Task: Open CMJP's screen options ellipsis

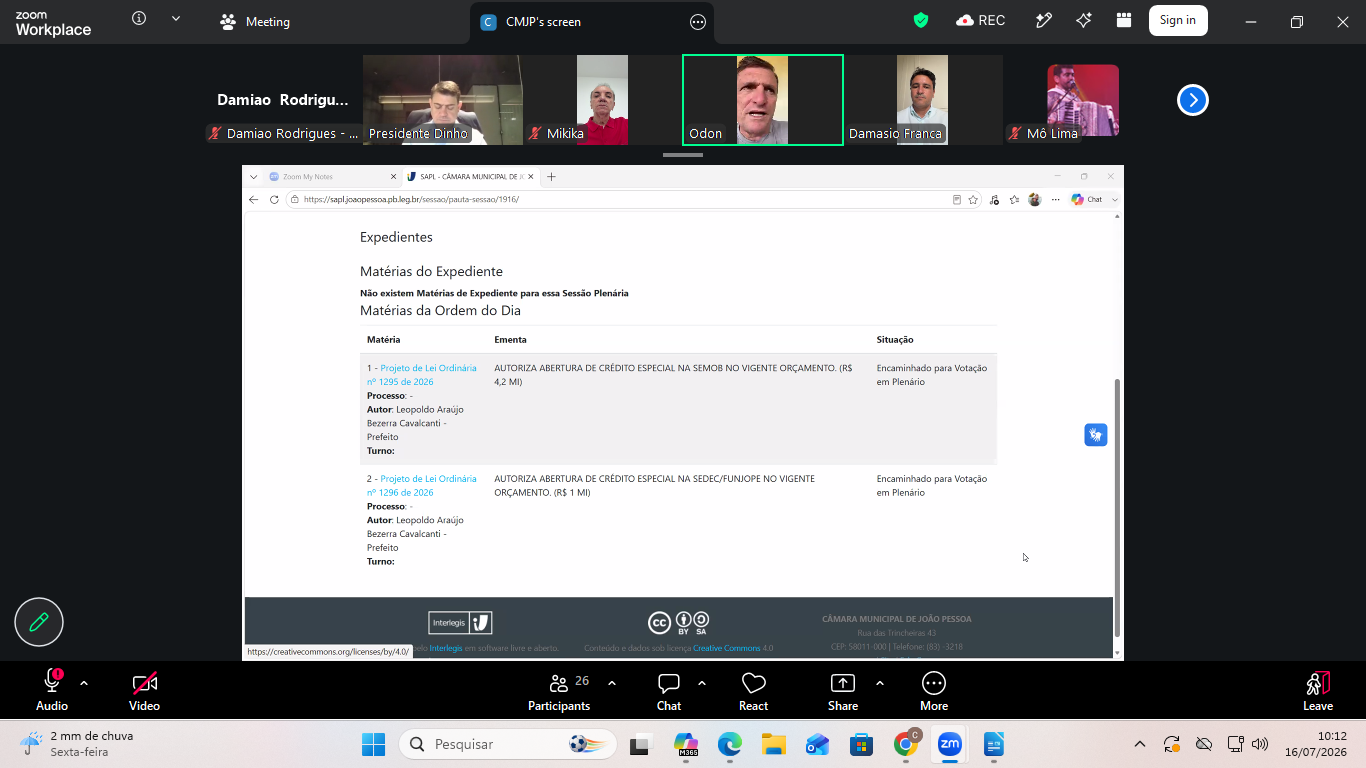Action: coord(698,22)
